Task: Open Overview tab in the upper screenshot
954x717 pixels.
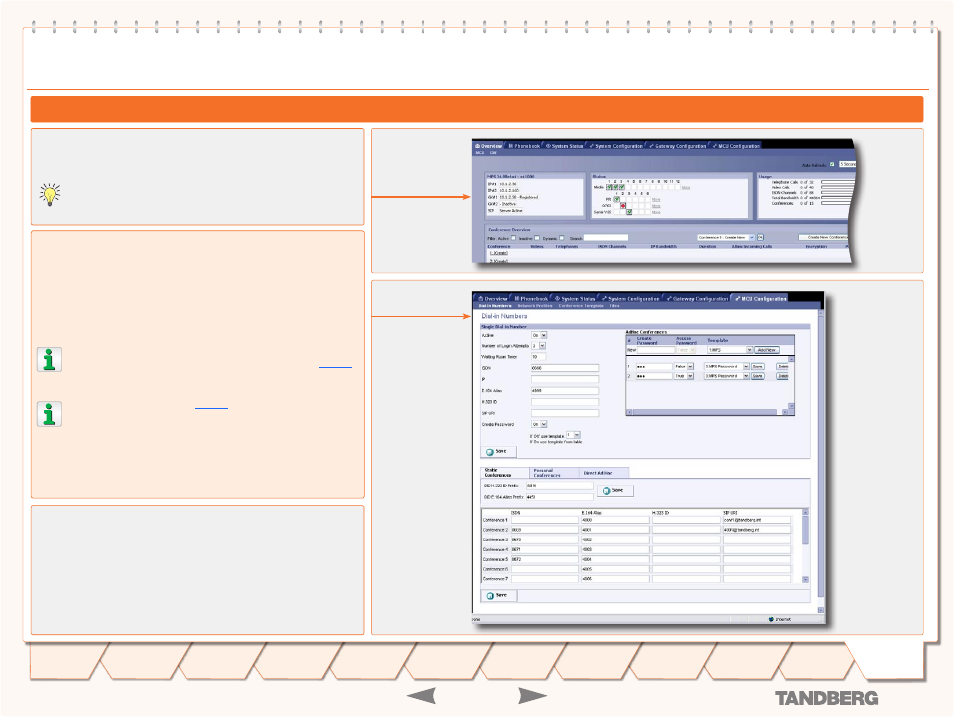Action: tap(489, 146)
